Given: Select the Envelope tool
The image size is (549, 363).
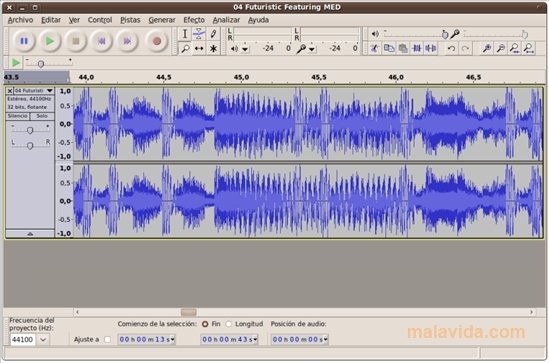Looking at the screenshot, I should [x=199, y=34].
